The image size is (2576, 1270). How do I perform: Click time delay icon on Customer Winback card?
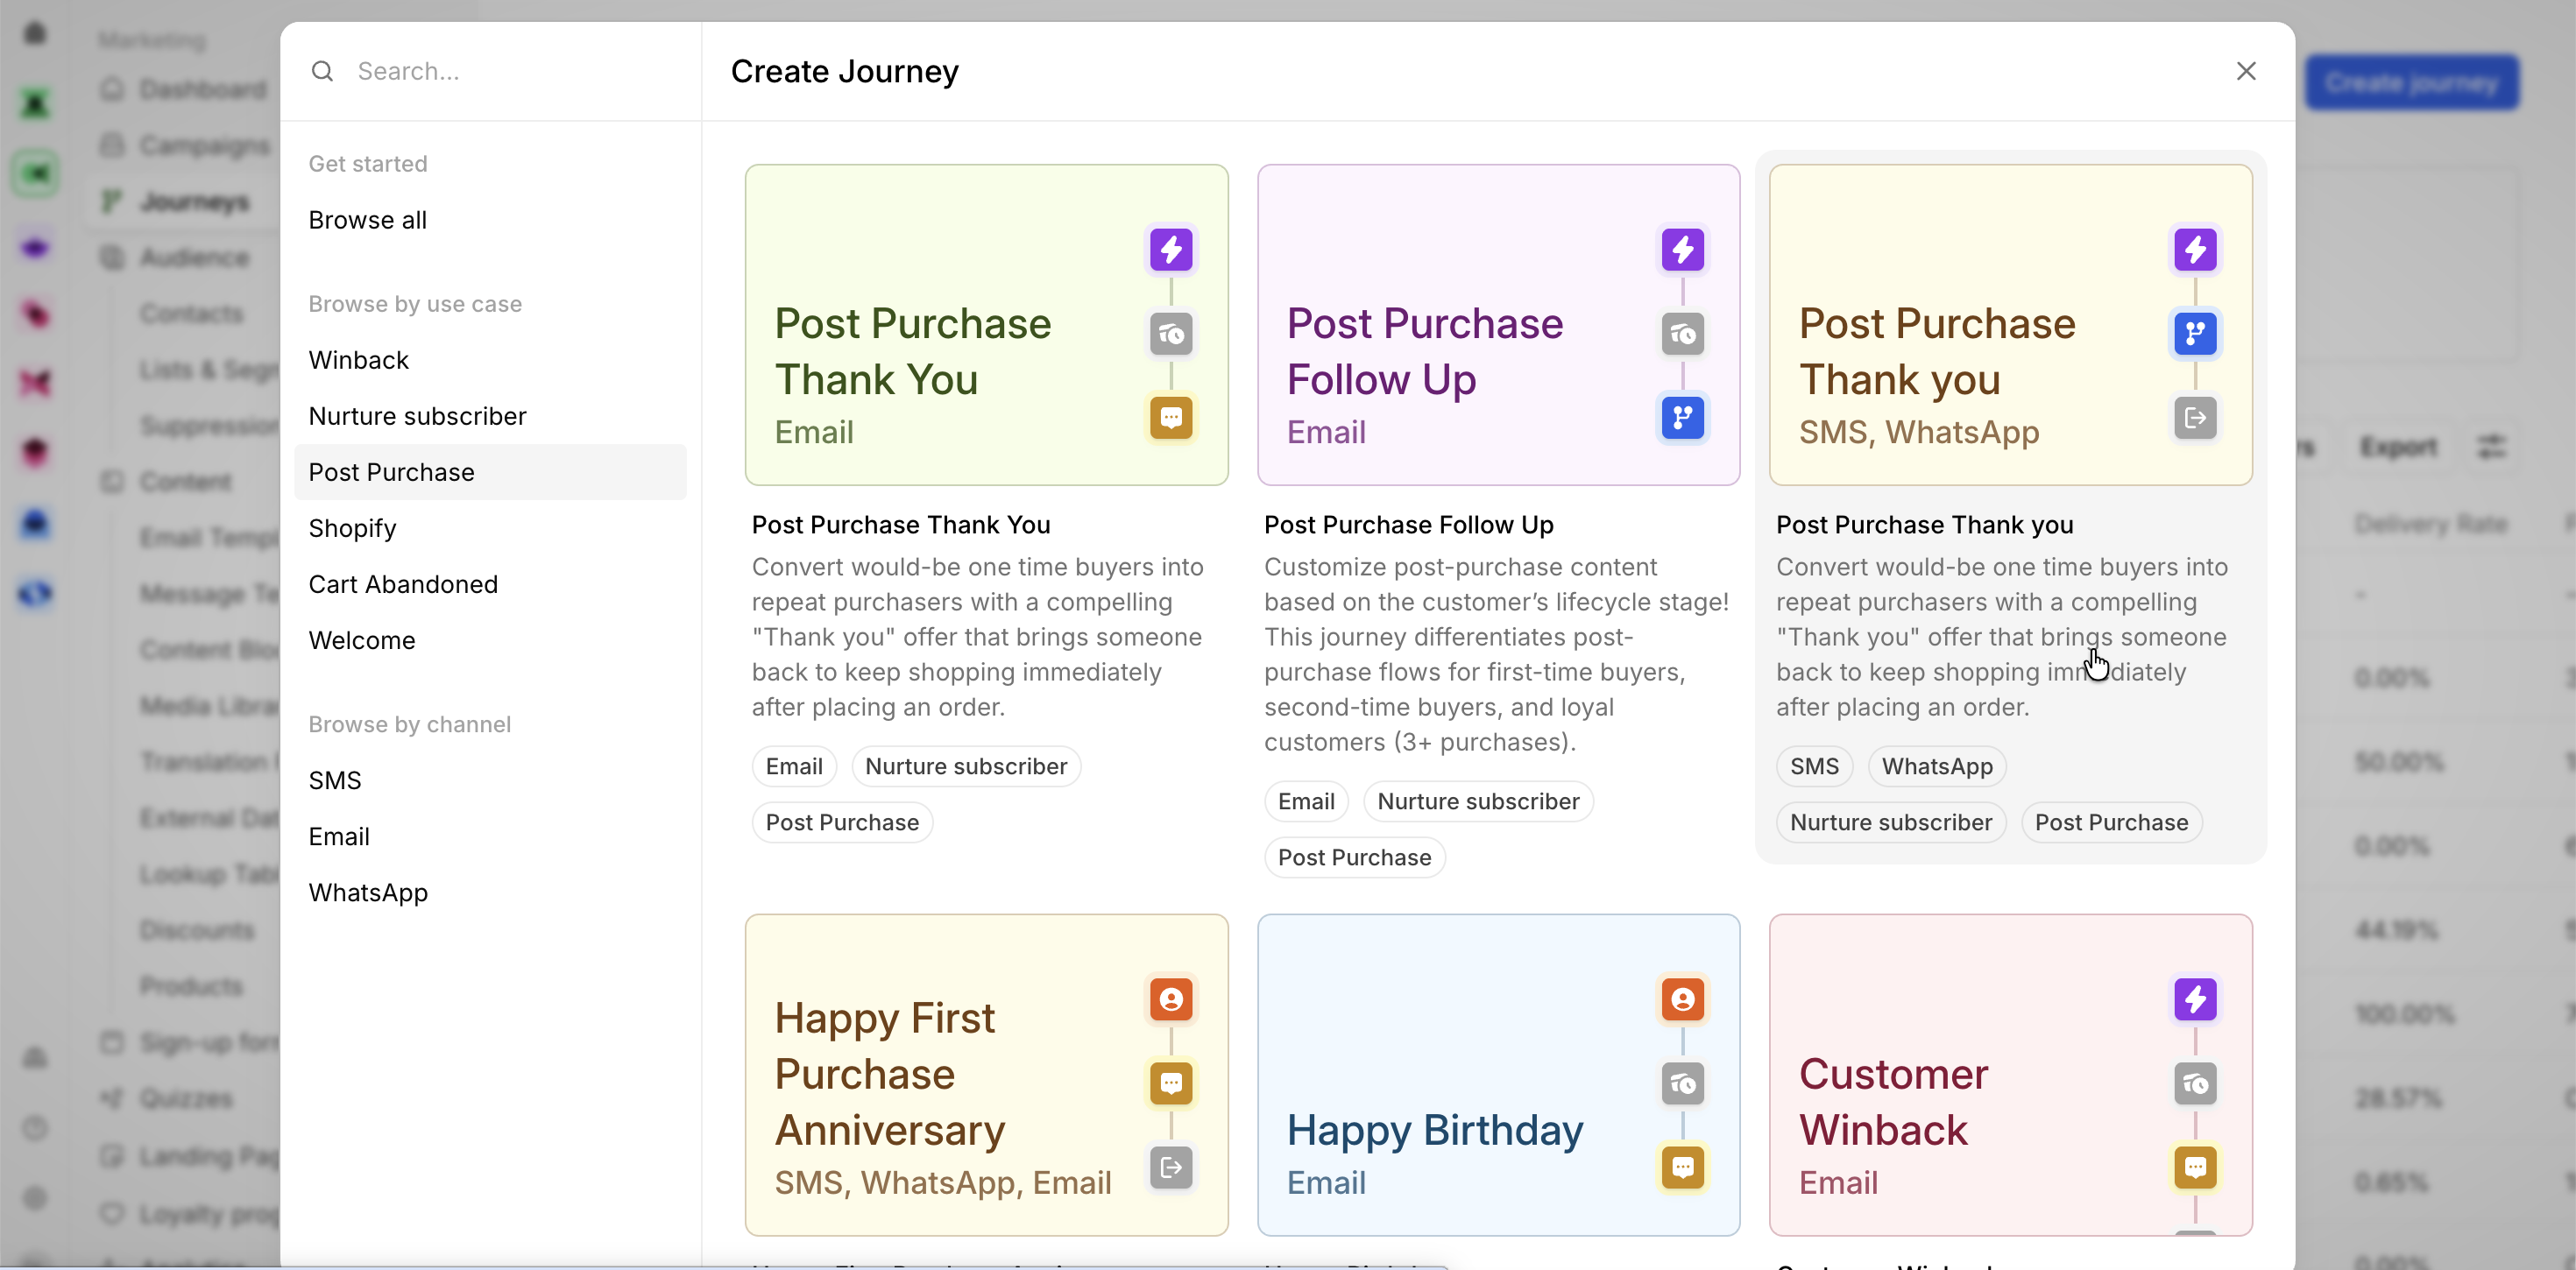click(2194, 1083)
